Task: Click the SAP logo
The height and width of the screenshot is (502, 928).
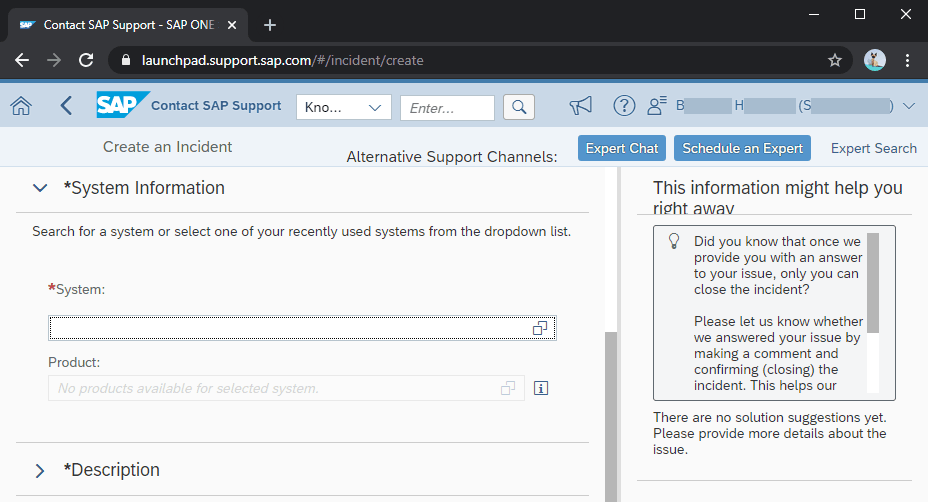Action: pyautogui.click(x=123, y=105)
